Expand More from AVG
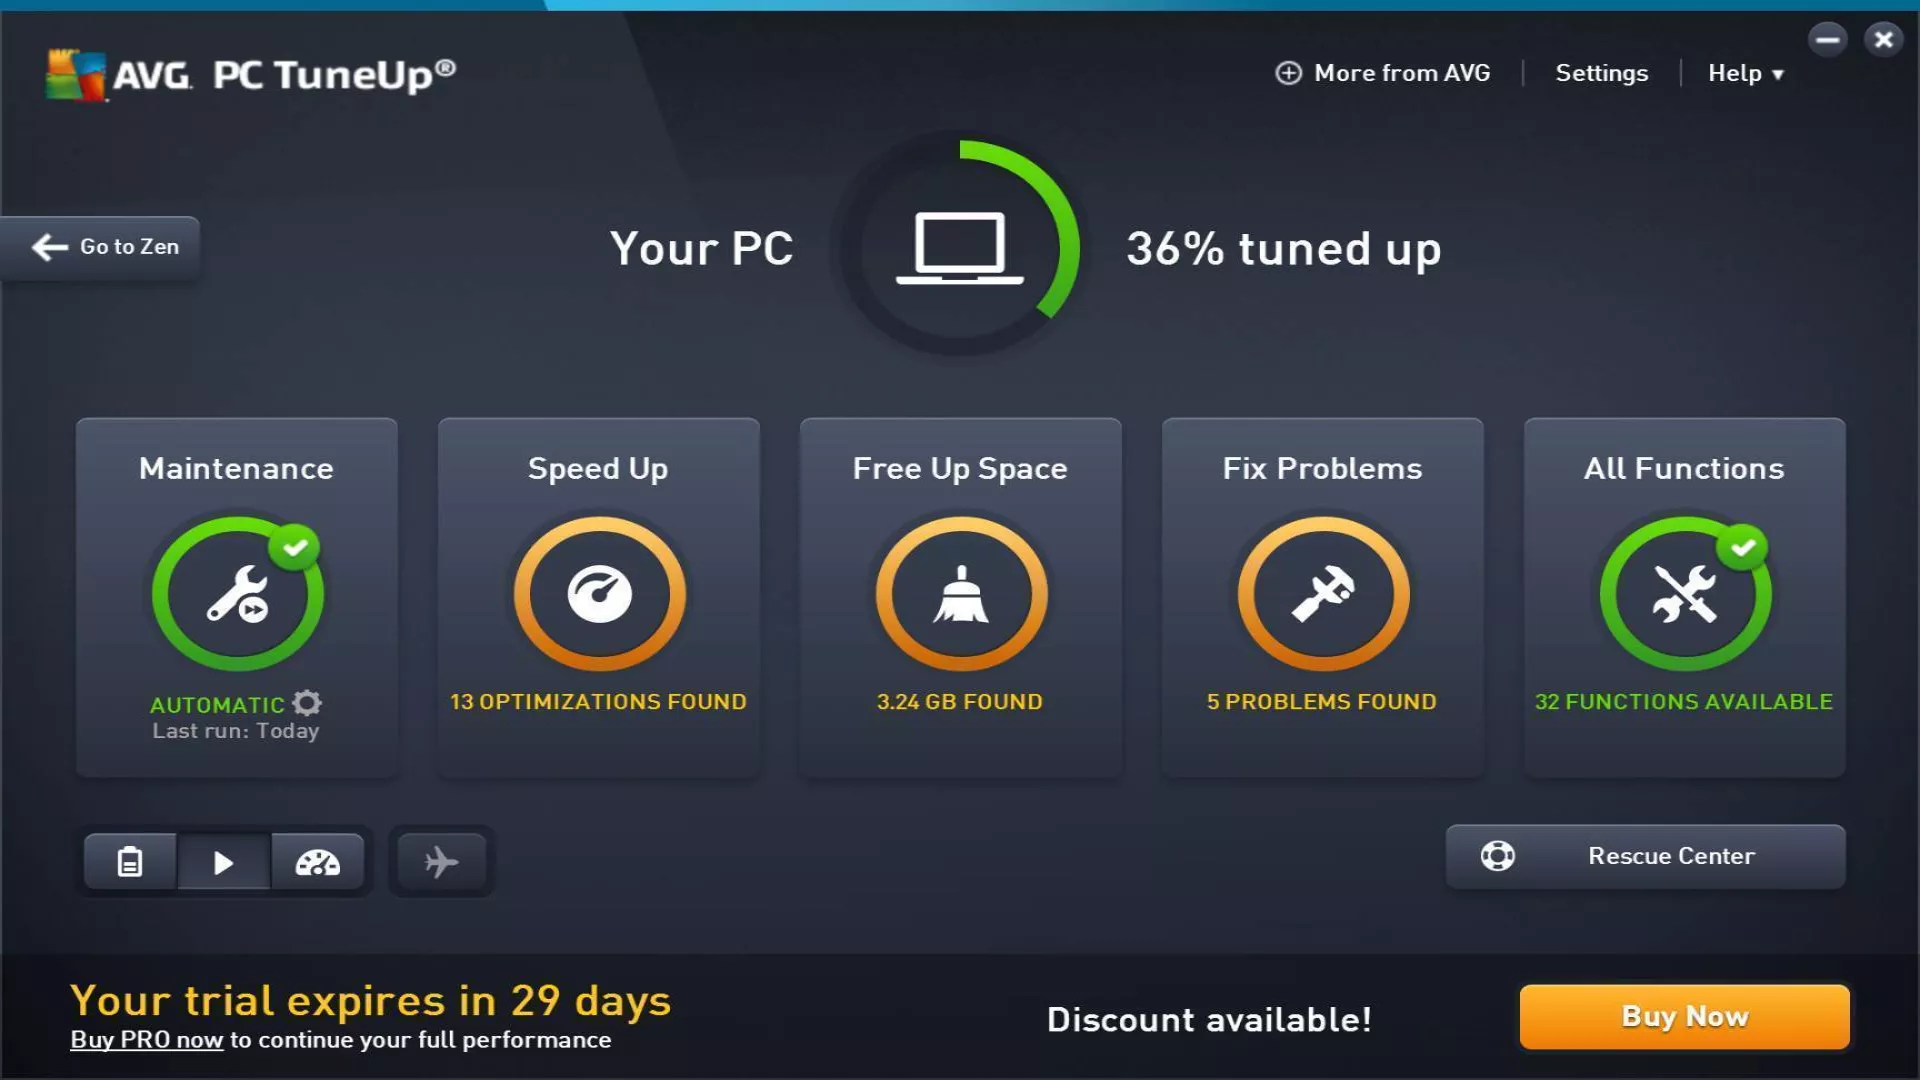Viewport: 1920px width, 1080px height. pyautogui.click(x=1383, y=73)
